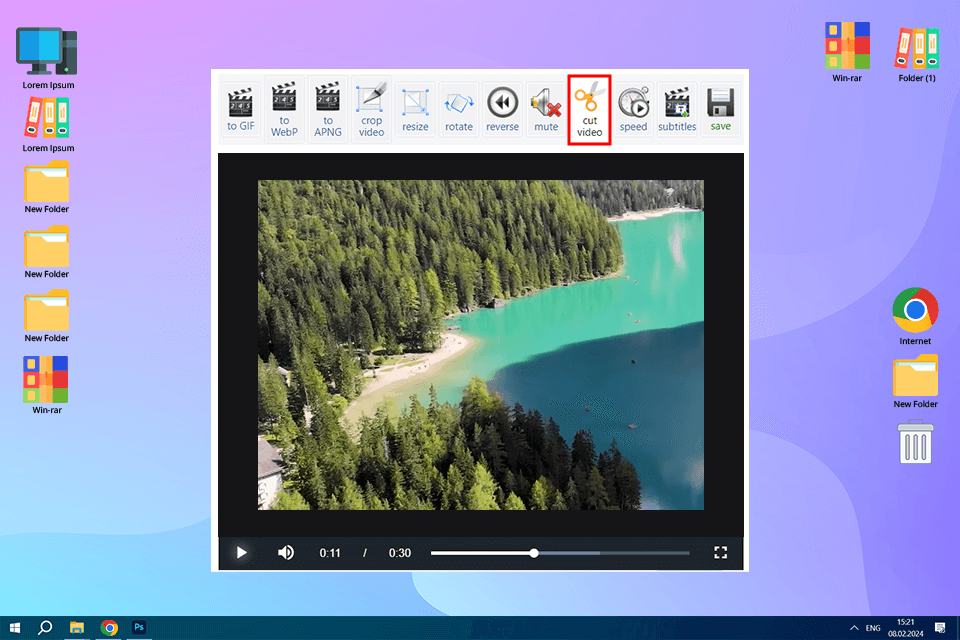
Task: Open the Windows Start menu
Action: pyautogui.click(x=15, y=628)
